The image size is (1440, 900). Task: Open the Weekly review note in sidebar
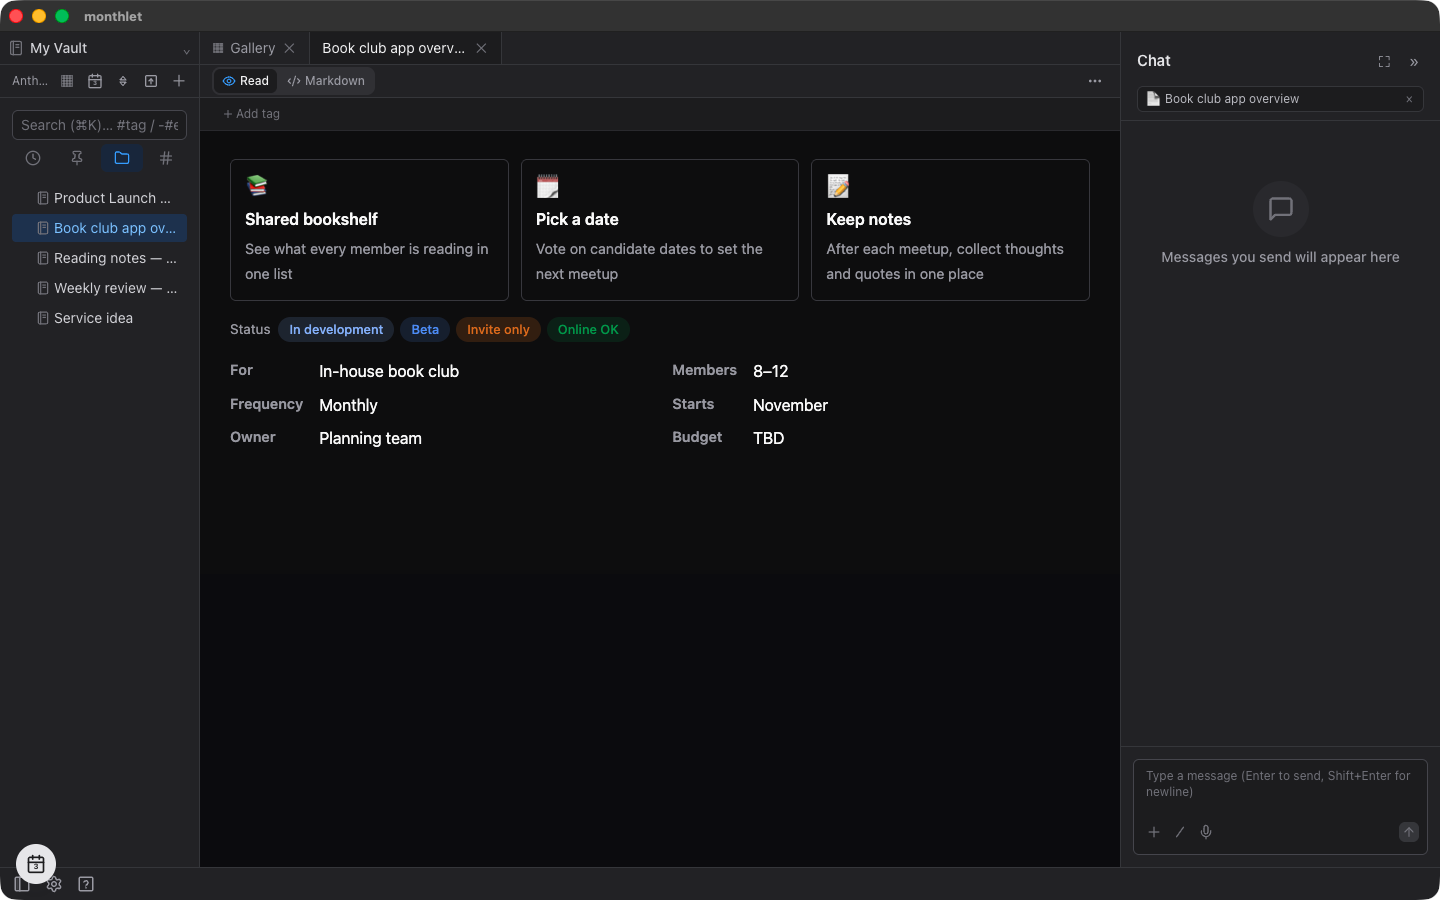pos(100,288)
